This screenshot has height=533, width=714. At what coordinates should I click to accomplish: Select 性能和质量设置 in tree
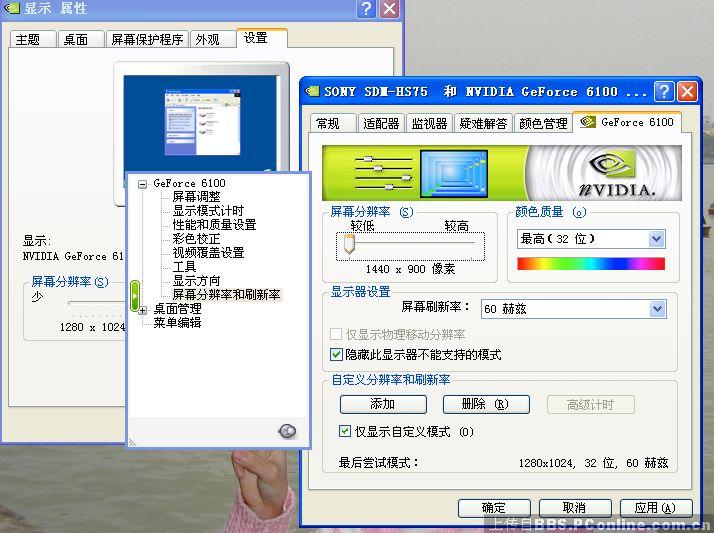click(214, 225)
